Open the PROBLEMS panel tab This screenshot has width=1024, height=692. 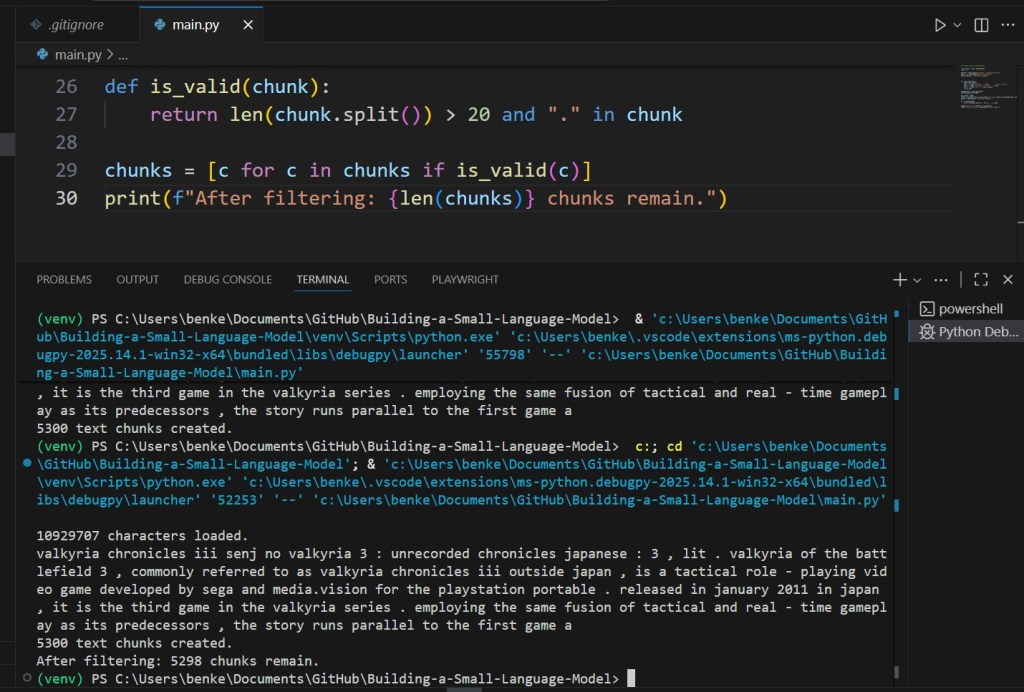(64, 280)
